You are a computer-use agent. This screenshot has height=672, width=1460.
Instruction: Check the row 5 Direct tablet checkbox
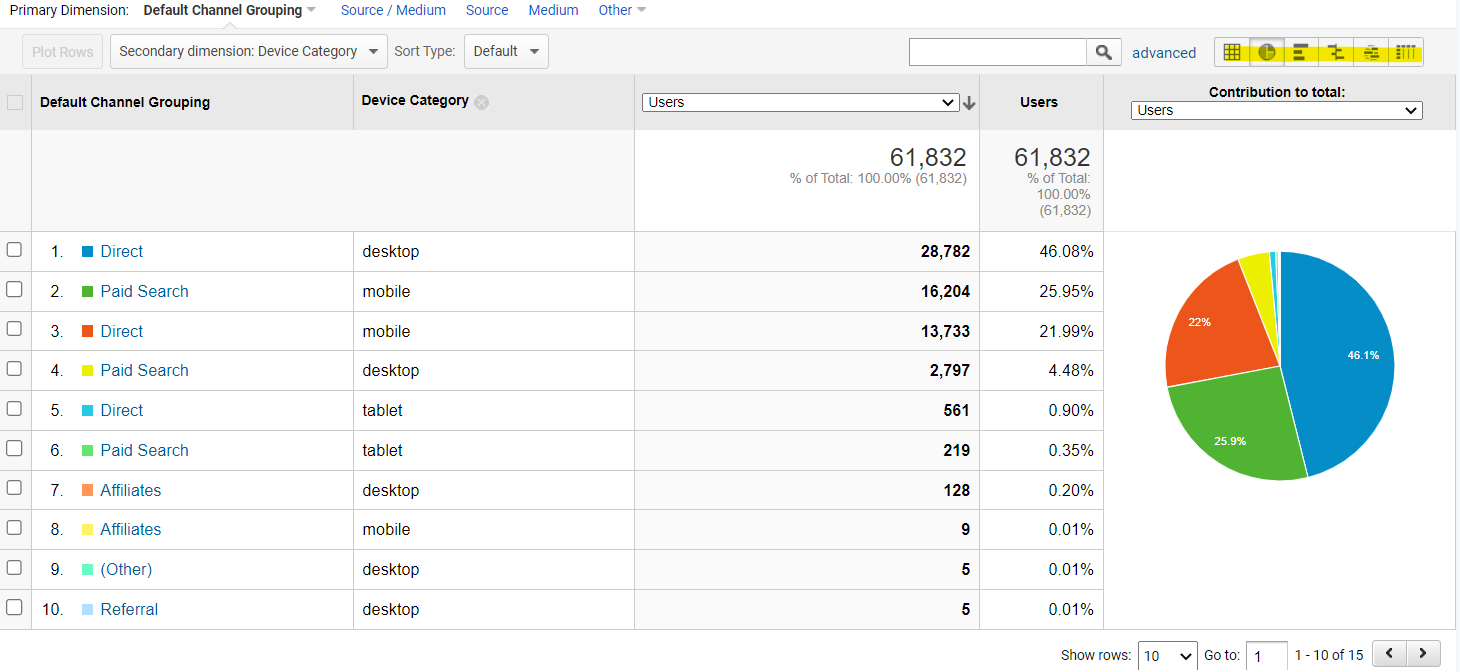tap(15, 409)
